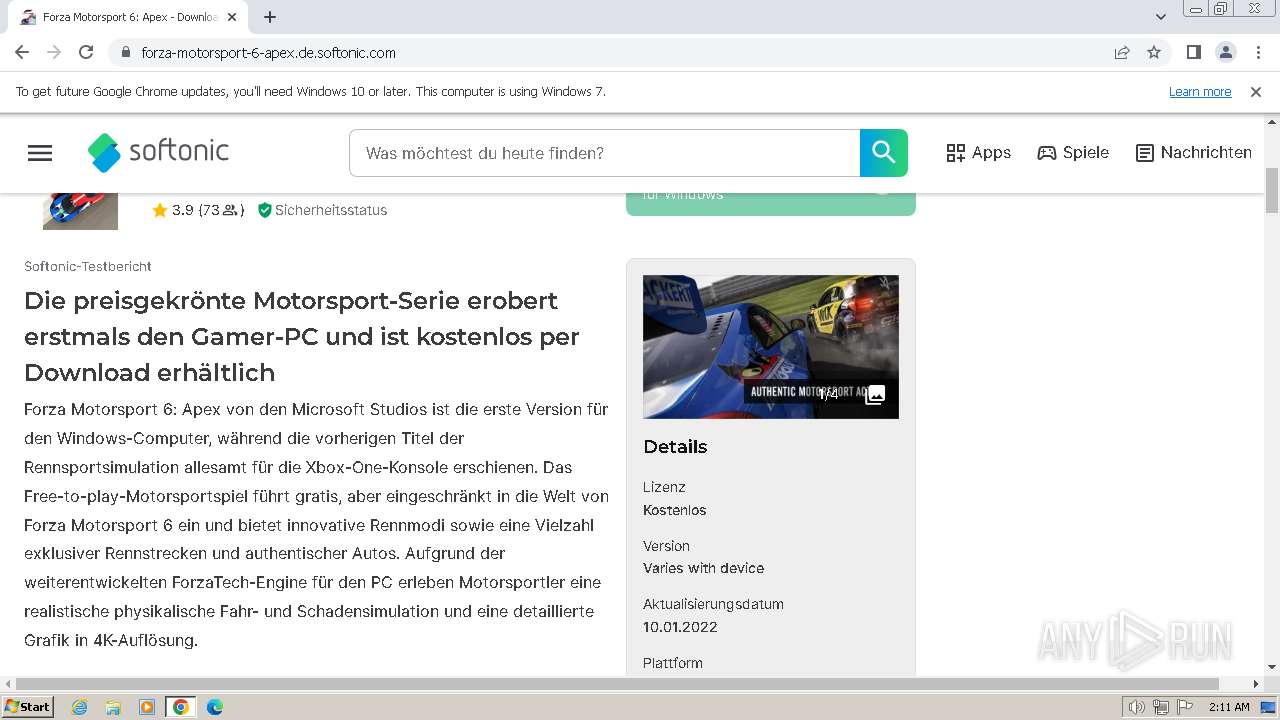Click the Action Center flag tray icon

coord(1184,707)
